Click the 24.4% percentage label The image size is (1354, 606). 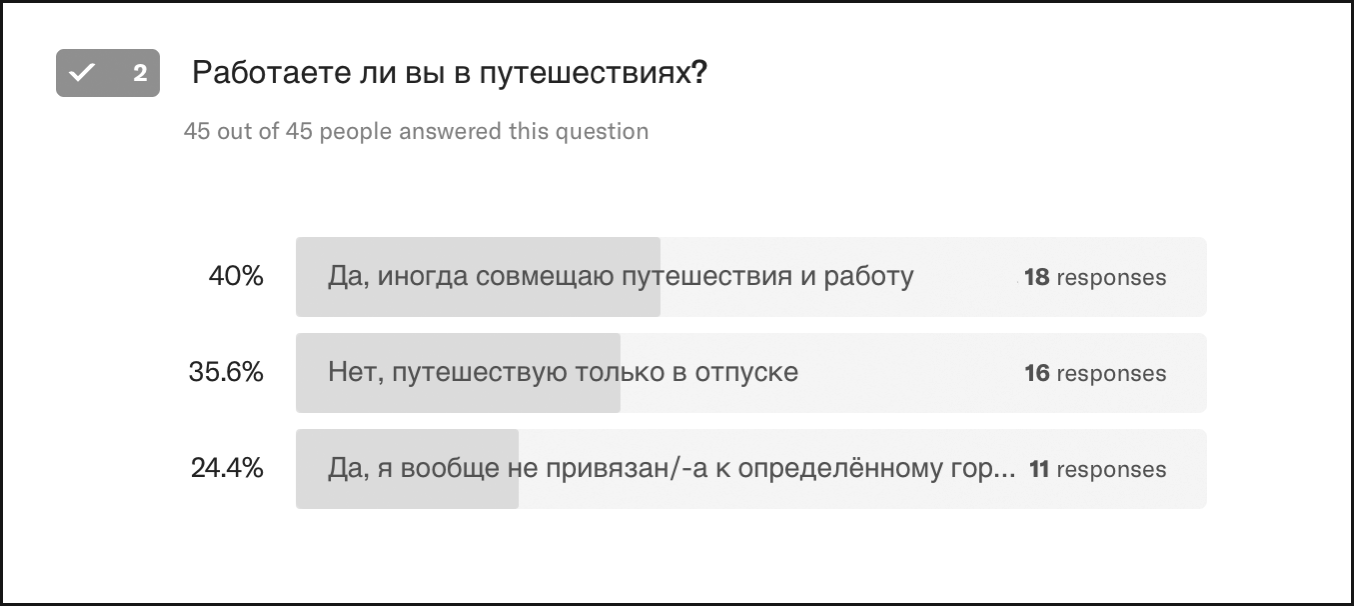click(x=227, y=469)
